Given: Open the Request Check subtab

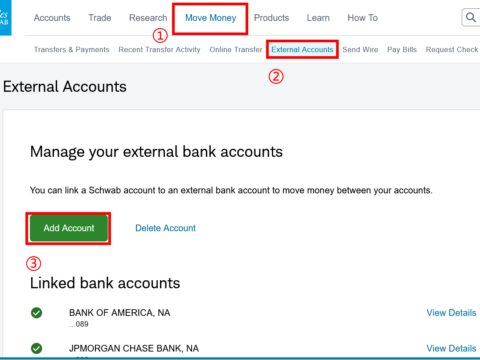Looking at the screenshot, I should [452, 50].
